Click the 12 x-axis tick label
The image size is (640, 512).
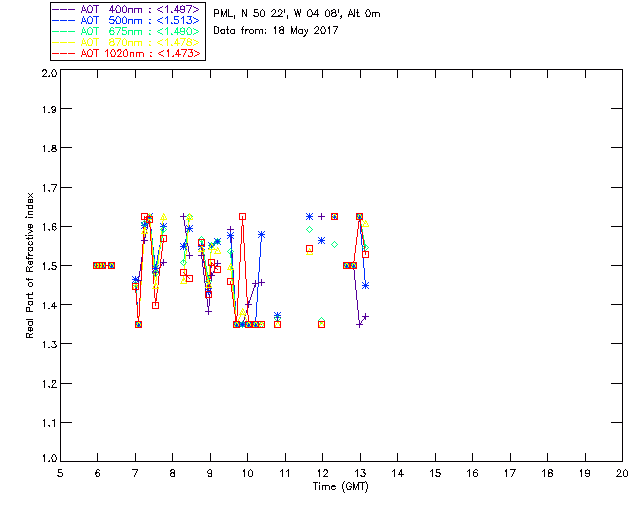click(x=322, y=473)
